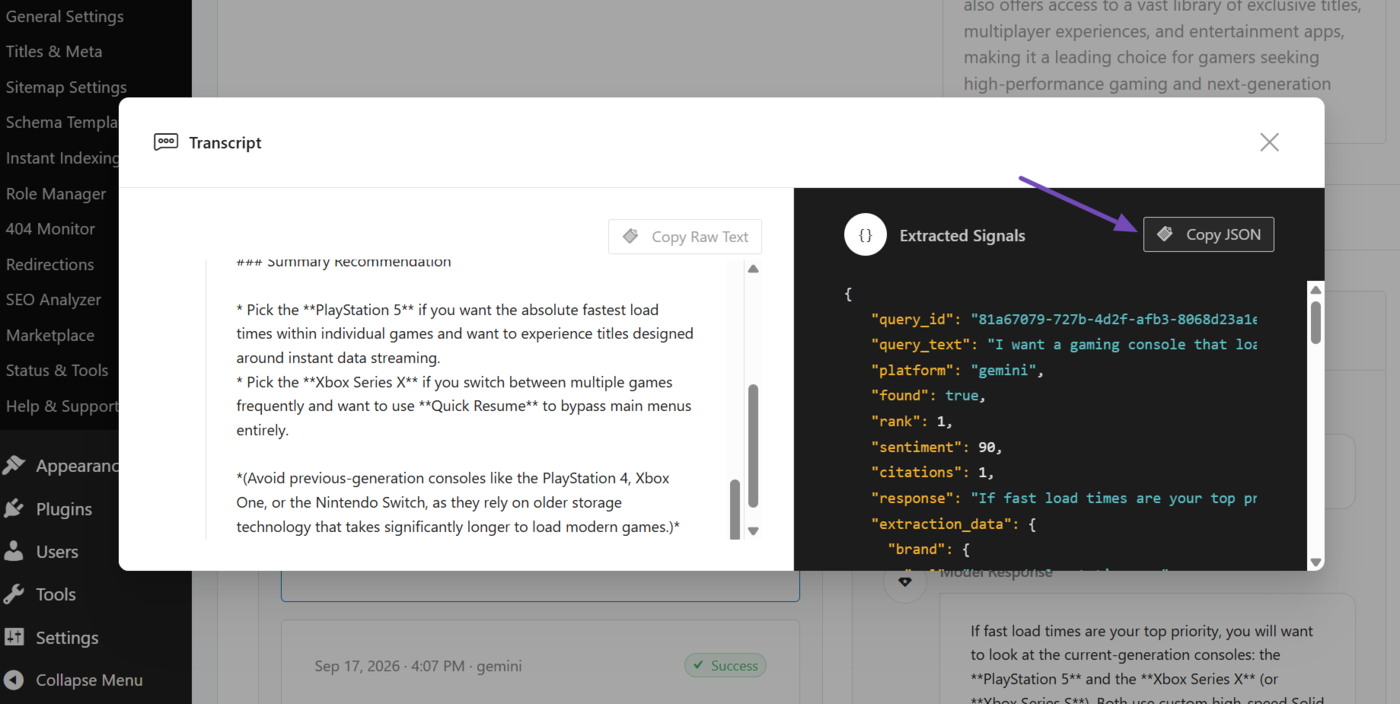Open the Settings menu
This screenshot has height=704, width=1400.
(x=67, y=637)
